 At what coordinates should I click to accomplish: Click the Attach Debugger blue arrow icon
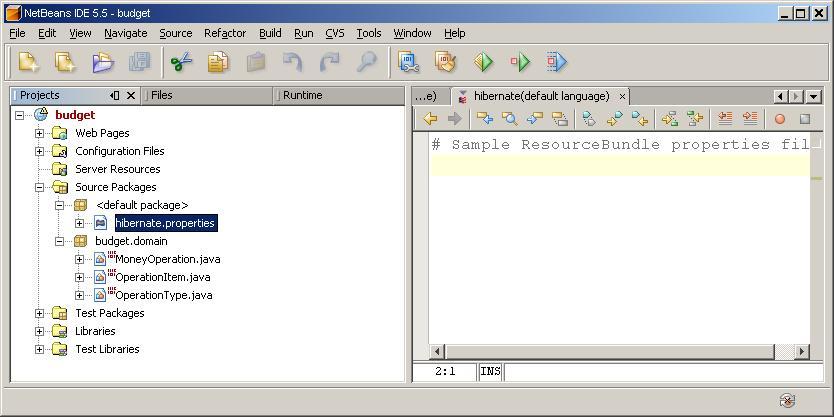coord(557,62)
